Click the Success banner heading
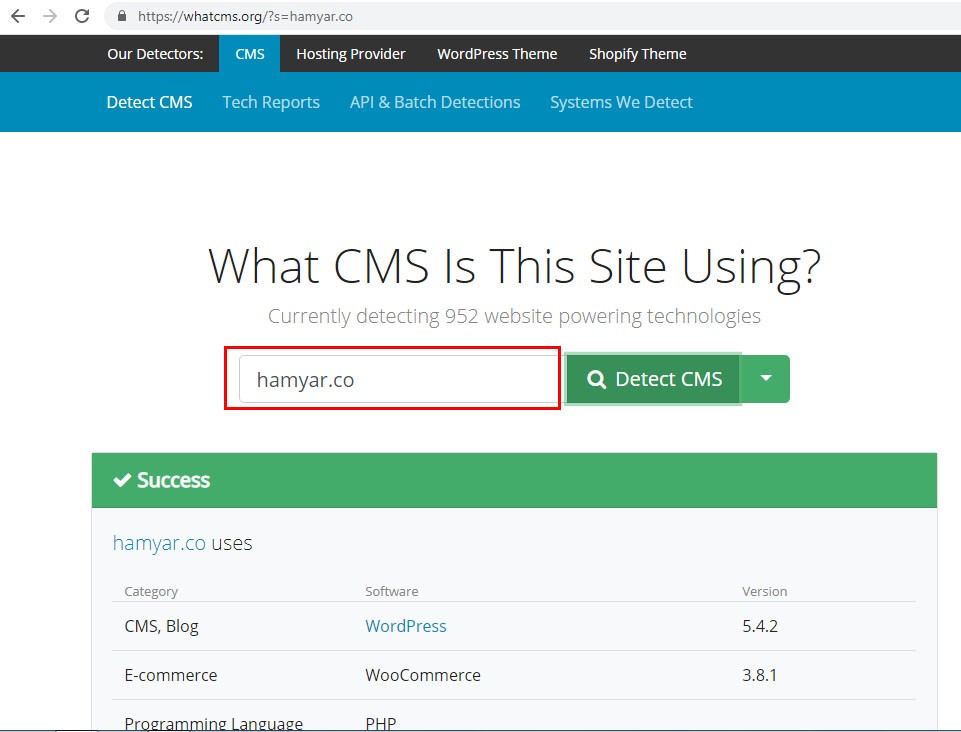 coord(162,480)
